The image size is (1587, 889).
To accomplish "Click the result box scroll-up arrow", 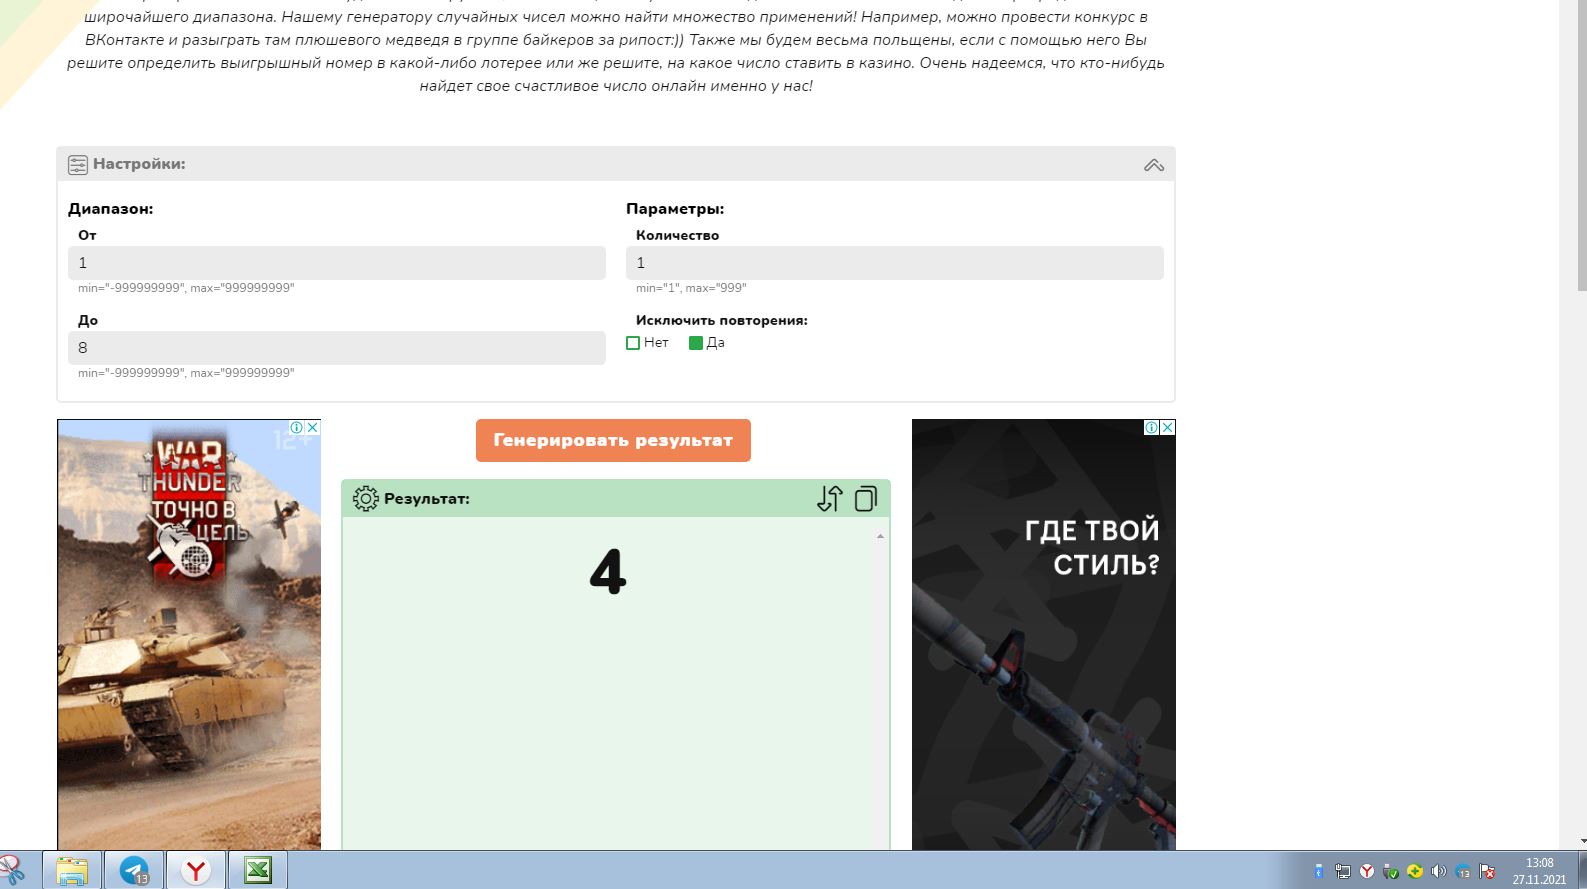I will pyautogui.click(x=880, y=537).
